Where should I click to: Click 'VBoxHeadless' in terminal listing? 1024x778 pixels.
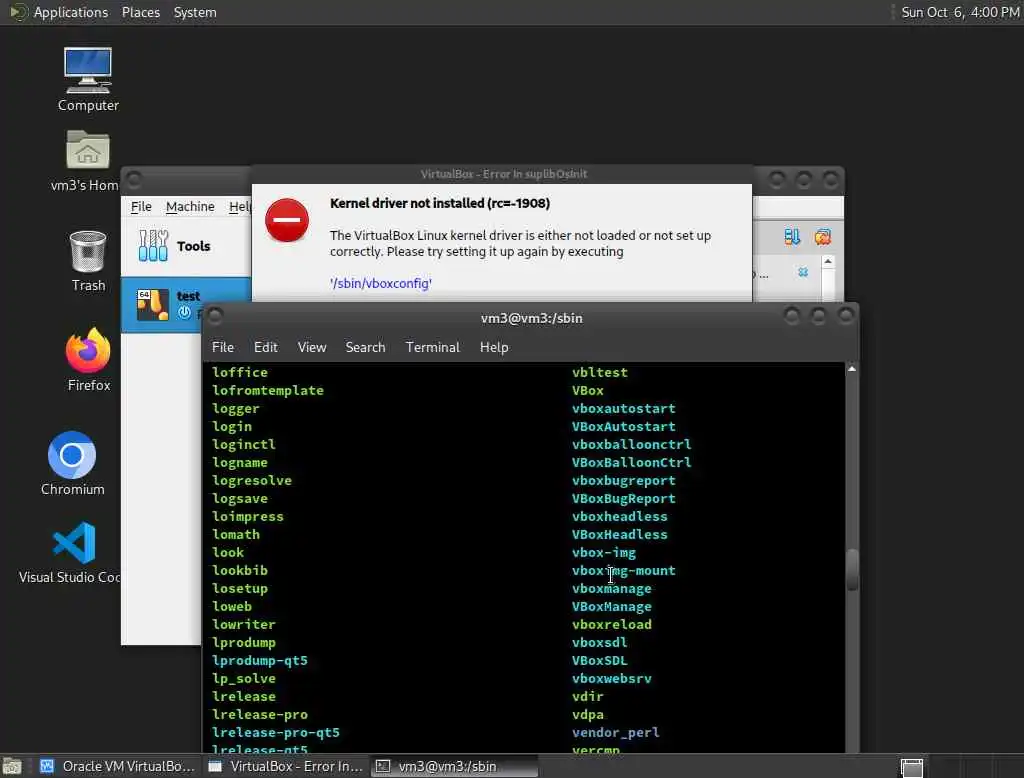(x=619, y=534)
